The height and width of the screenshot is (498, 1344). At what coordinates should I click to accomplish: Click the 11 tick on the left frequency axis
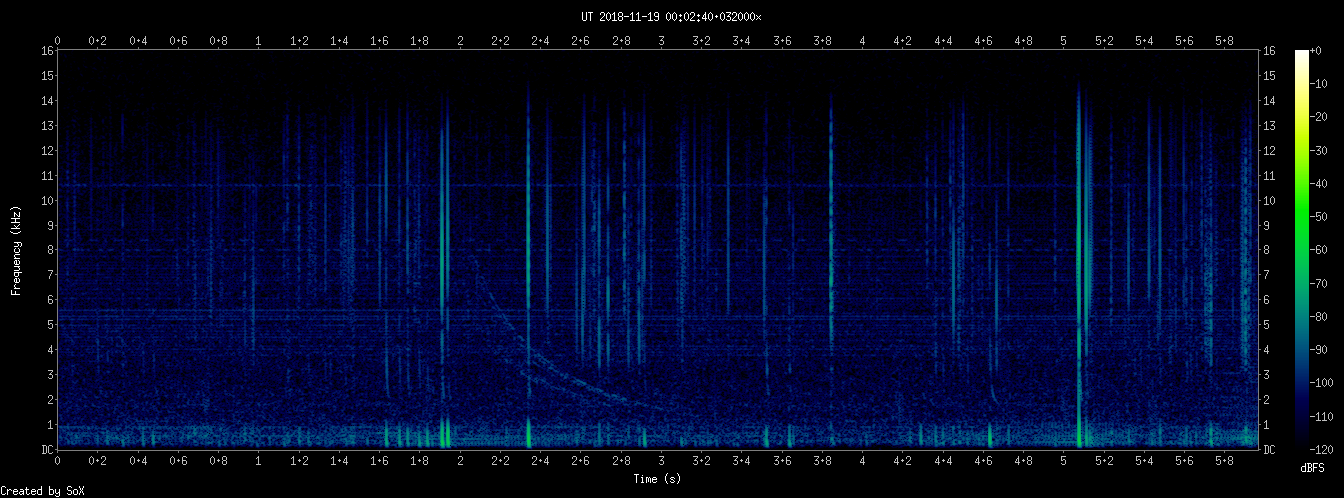click(x=46, y=175)
